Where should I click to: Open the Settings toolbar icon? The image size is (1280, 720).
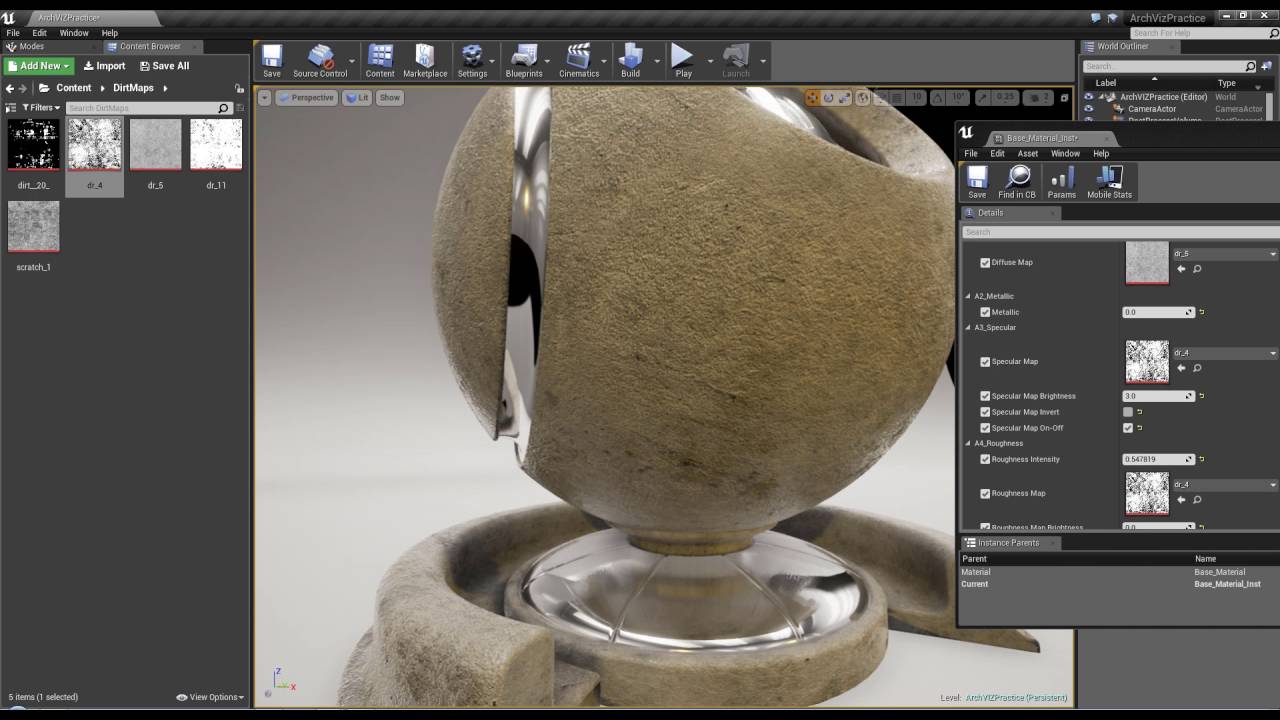[472, 61]
